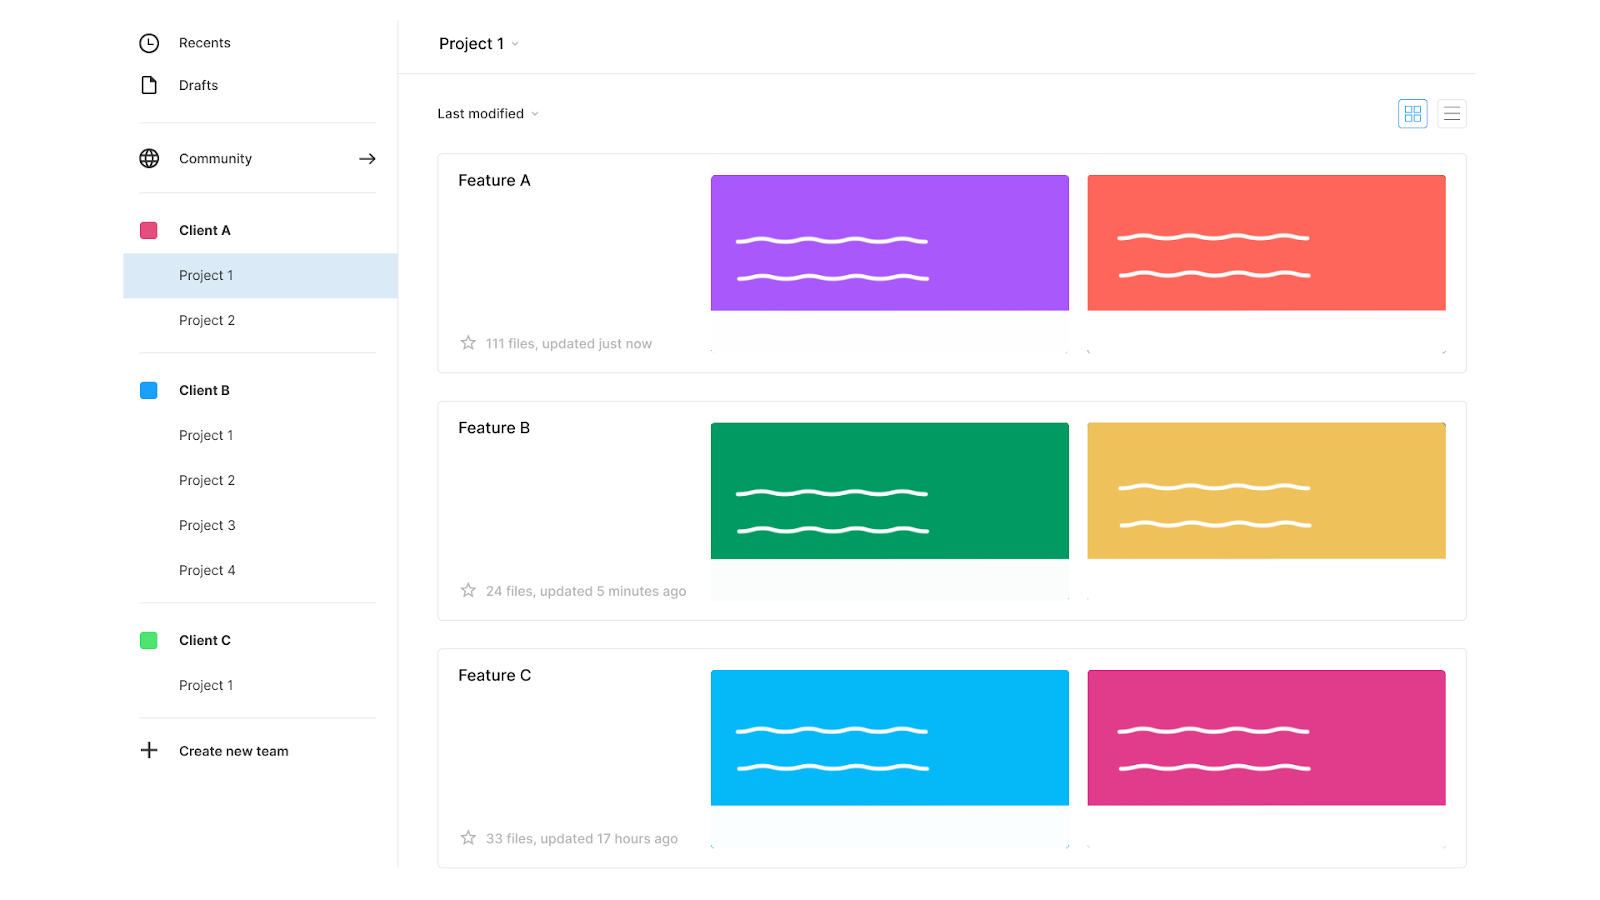Open the Project 1 title dropdown
The image size is (1600, 900).
[479, 44]
